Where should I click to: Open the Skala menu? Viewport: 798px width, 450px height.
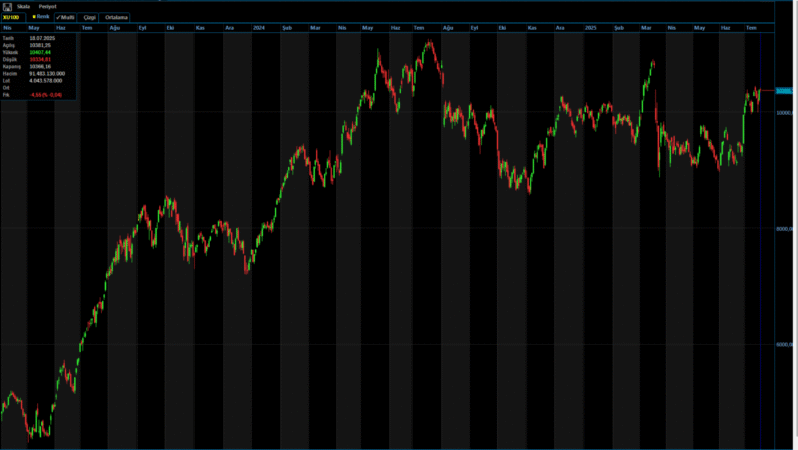[23, 6]
